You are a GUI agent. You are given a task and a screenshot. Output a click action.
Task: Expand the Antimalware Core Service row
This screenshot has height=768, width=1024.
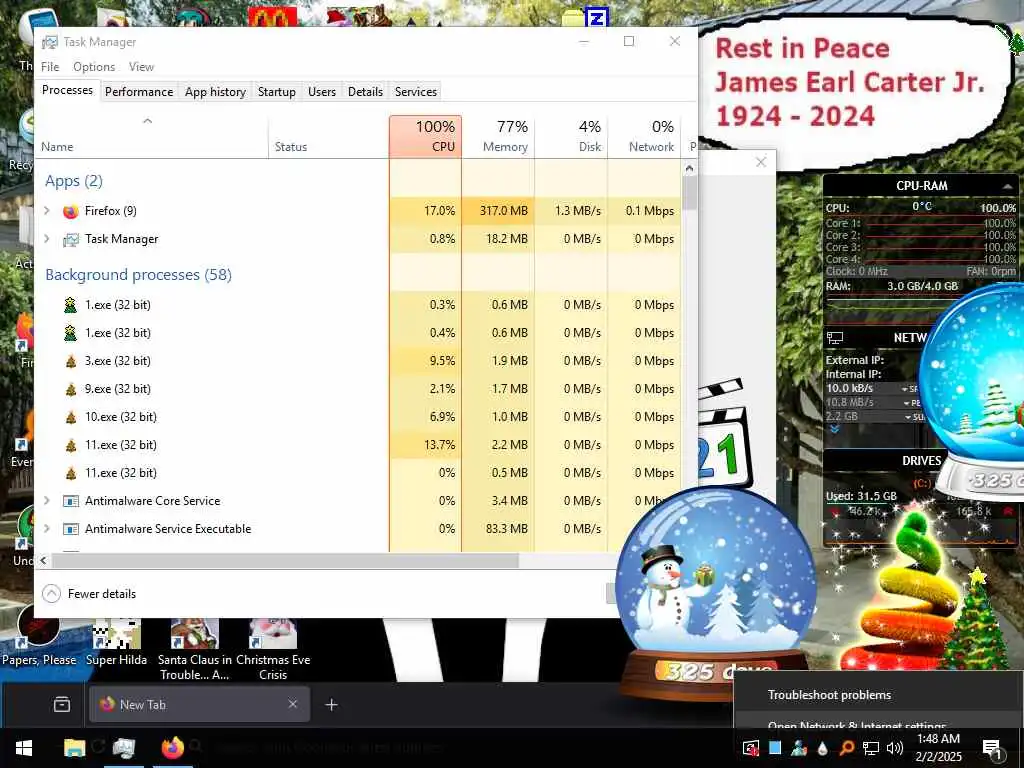(46, 501)
